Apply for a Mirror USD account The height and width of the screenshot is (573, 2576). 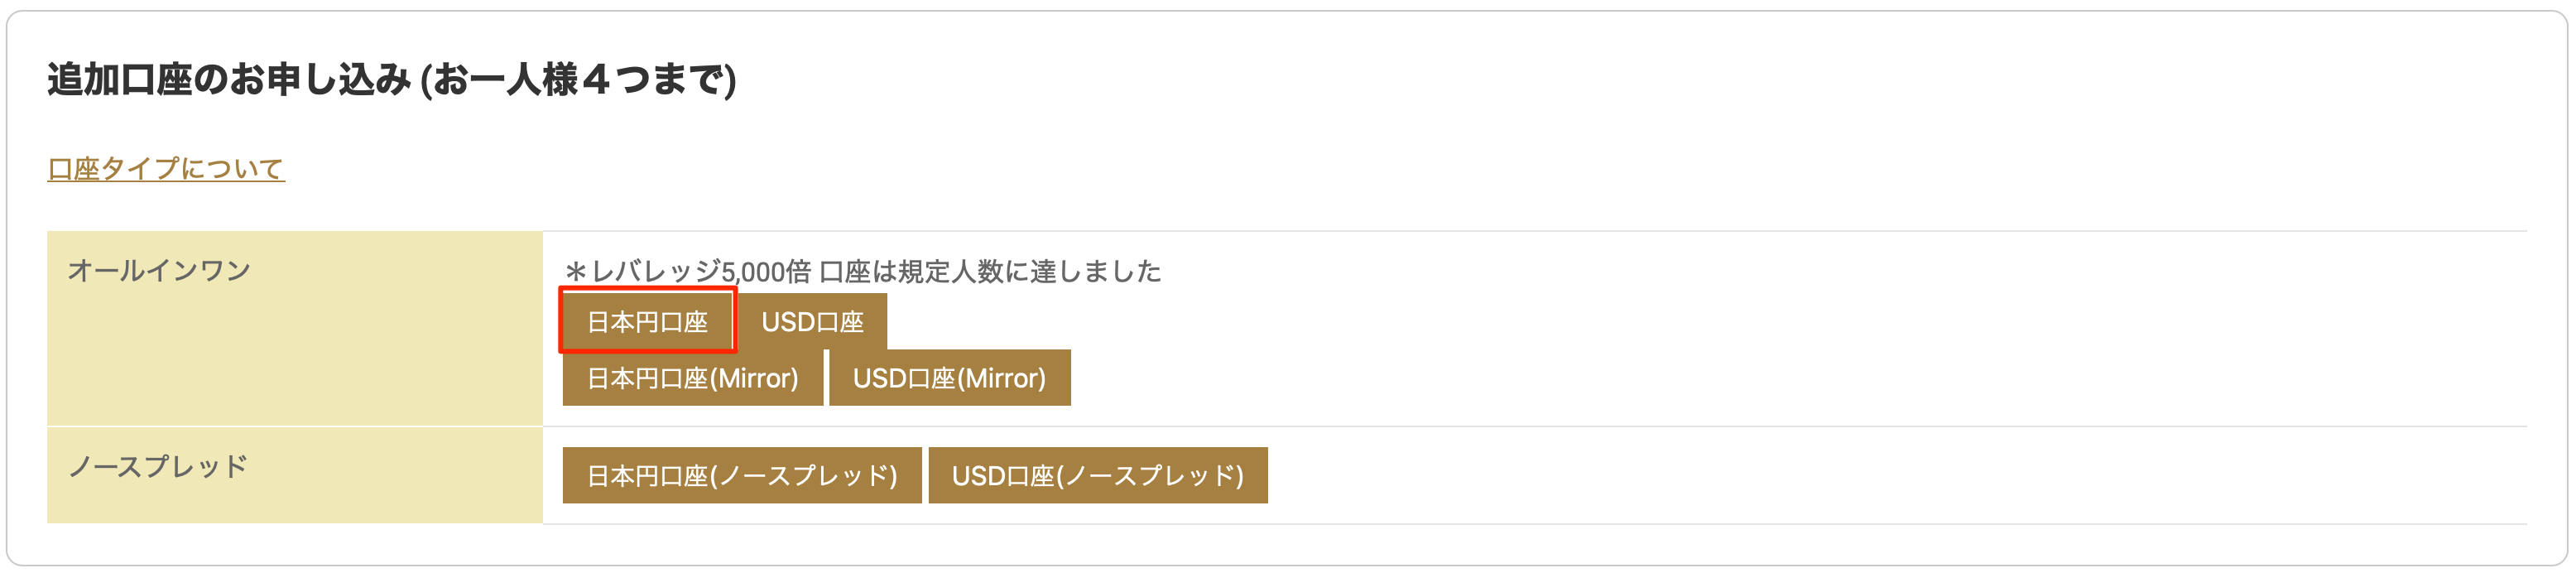949,377
